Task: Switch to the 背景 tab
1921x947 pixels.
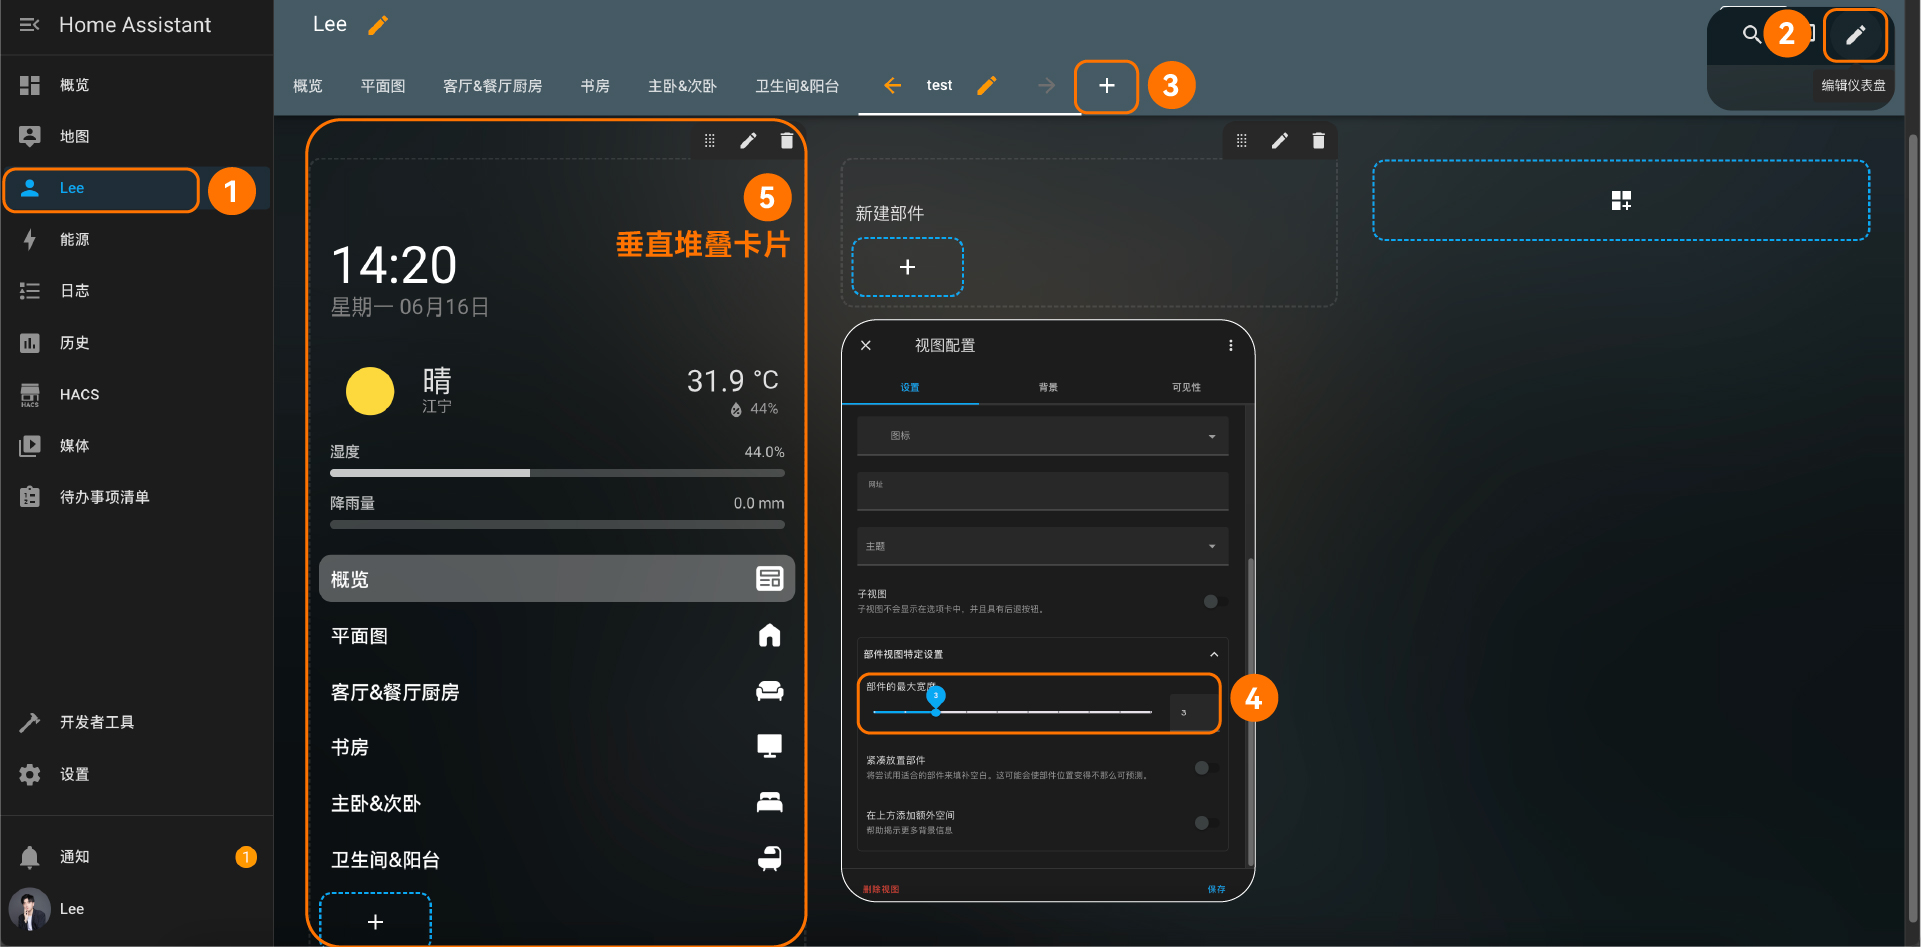Action: point(1048,387)
